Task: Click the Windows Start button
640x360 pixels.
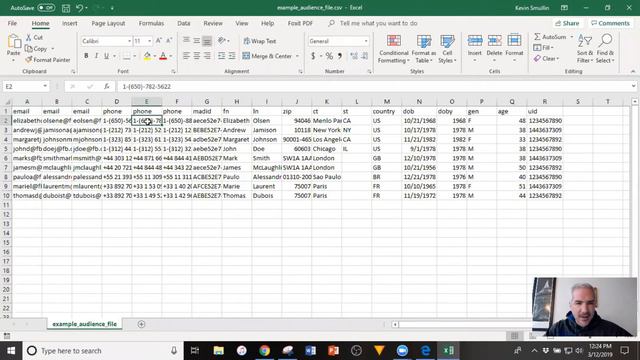Action: click(11, 351)
